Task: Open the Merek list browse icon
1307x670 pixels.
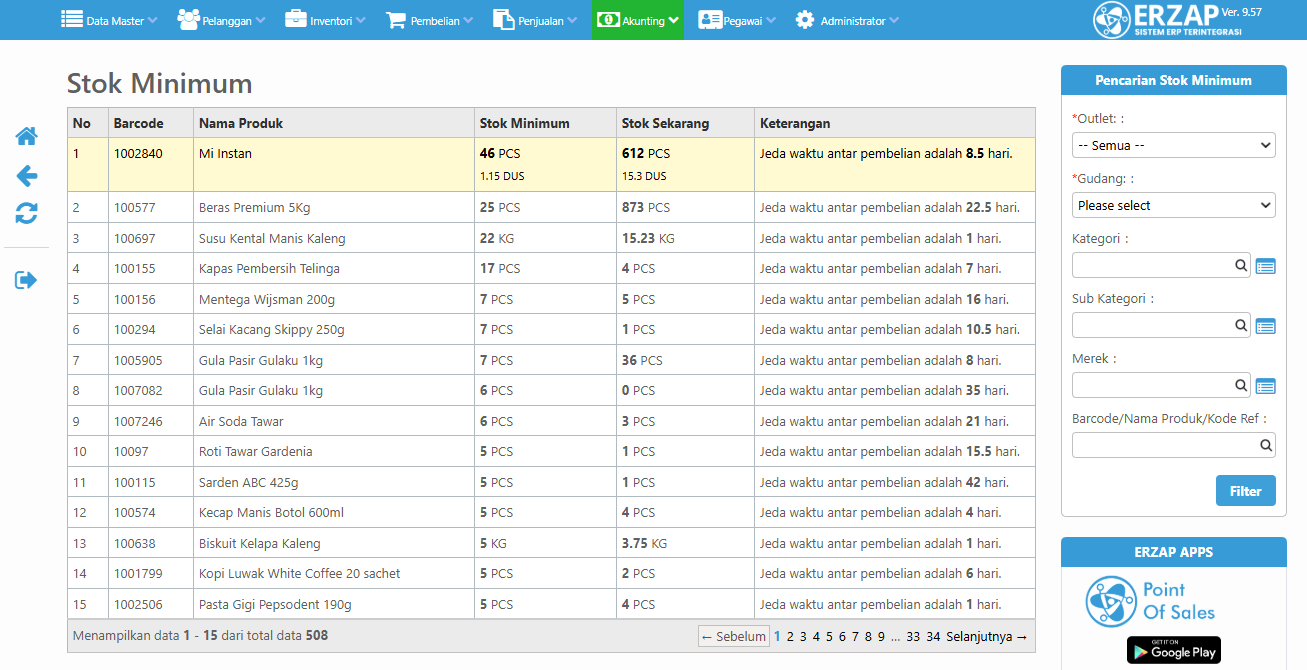Action: pyautogui.click(x=1265, y=386)
